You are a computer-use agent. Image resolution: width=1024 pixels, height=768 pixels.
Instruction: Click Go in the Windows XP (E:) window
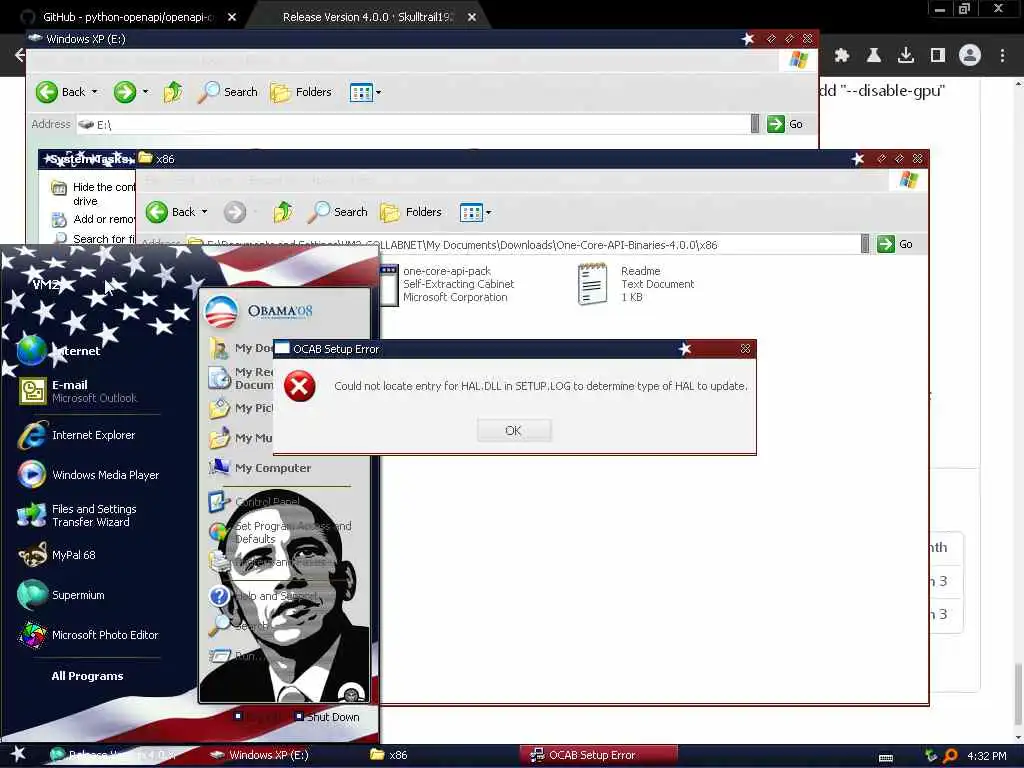[x=785, y=124]
